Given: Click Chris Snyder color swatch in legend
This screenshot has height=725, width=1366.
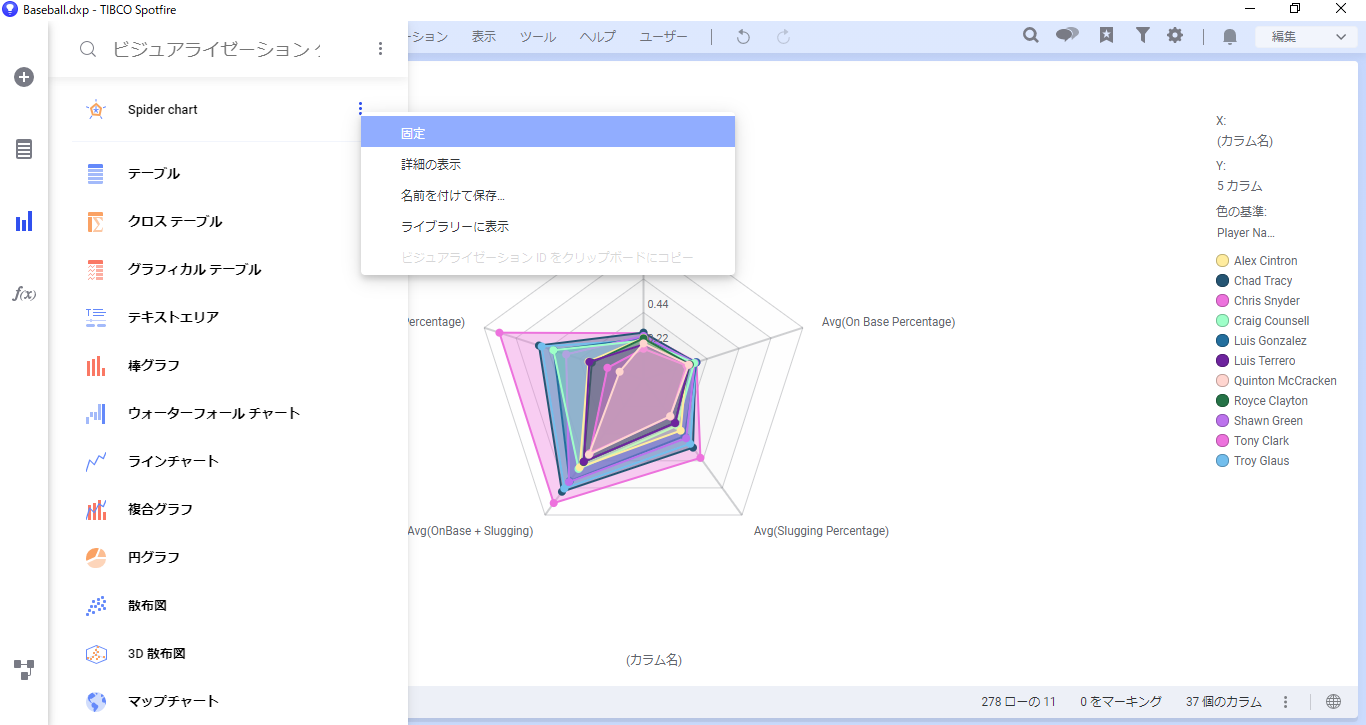Looking at the screenshot, I should pos(1222,301).
